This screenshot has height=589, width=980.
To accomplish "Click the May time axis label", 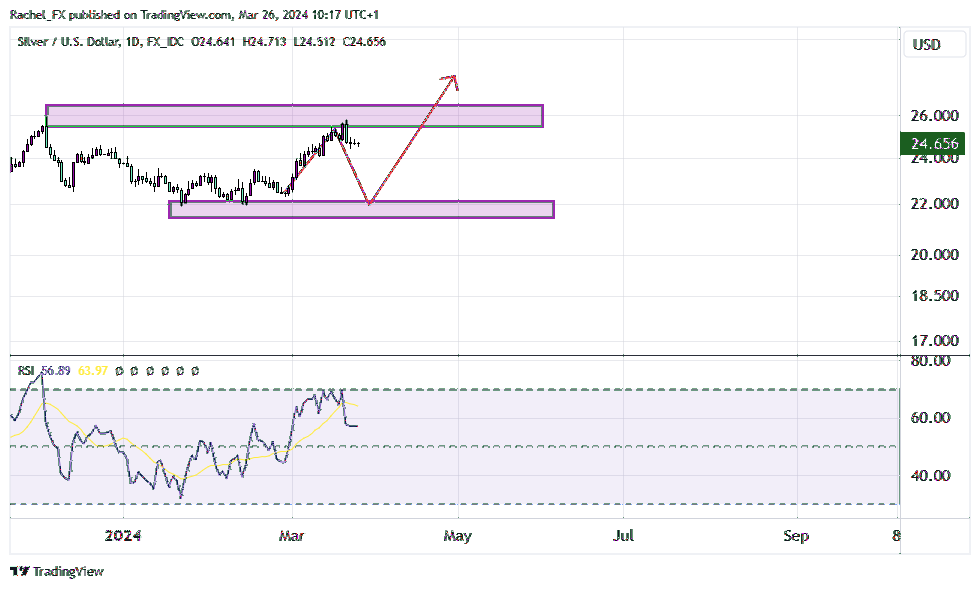I will [458, 536].
